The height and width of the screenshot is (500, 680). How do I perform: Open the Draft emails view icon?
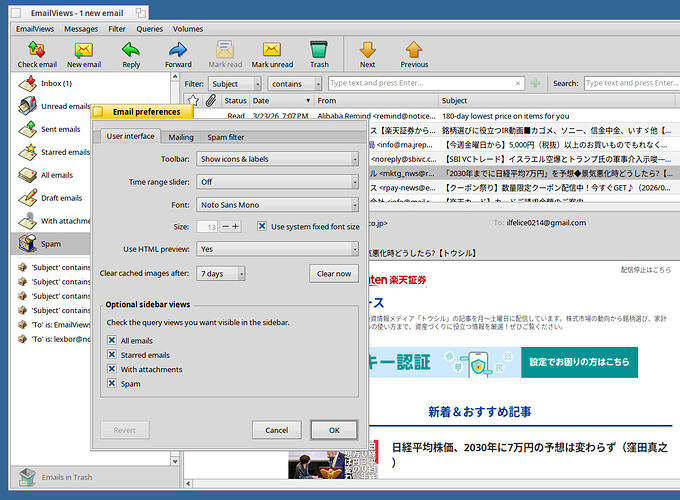click(28, 198)
